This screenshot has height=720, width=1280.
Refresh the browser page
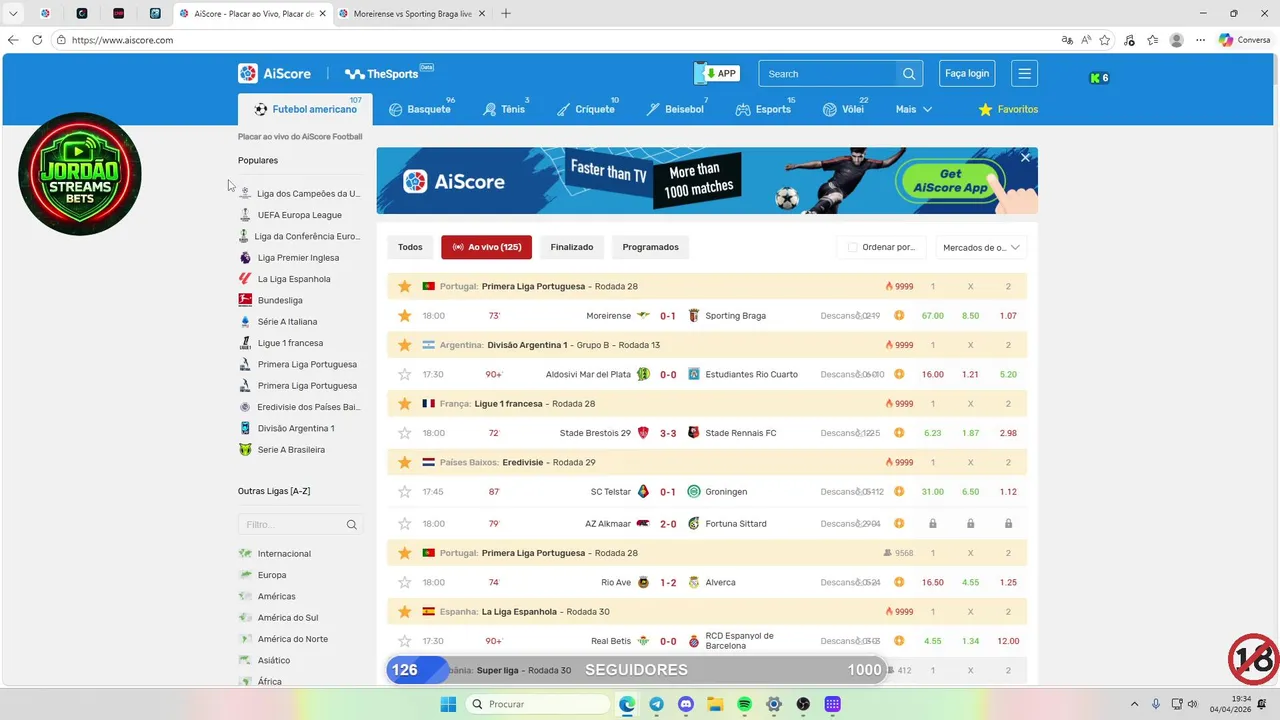click(37, 40)
